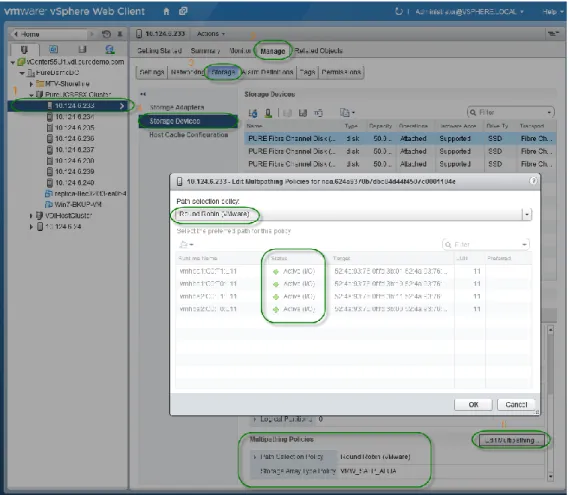Click the refresh icon beside the Administrator name
Screen dimensions: 569x495
[x=398, y=12]
